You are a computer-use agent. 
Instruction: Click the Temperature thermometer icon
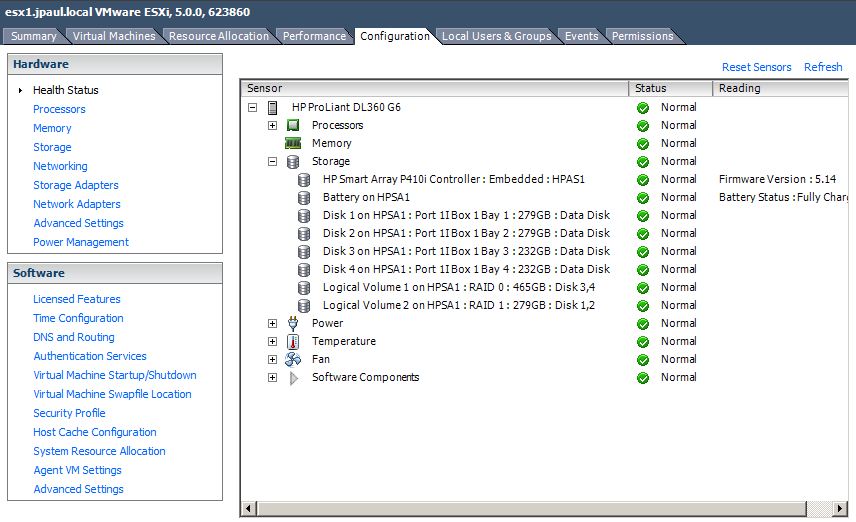tap(293, 342)
